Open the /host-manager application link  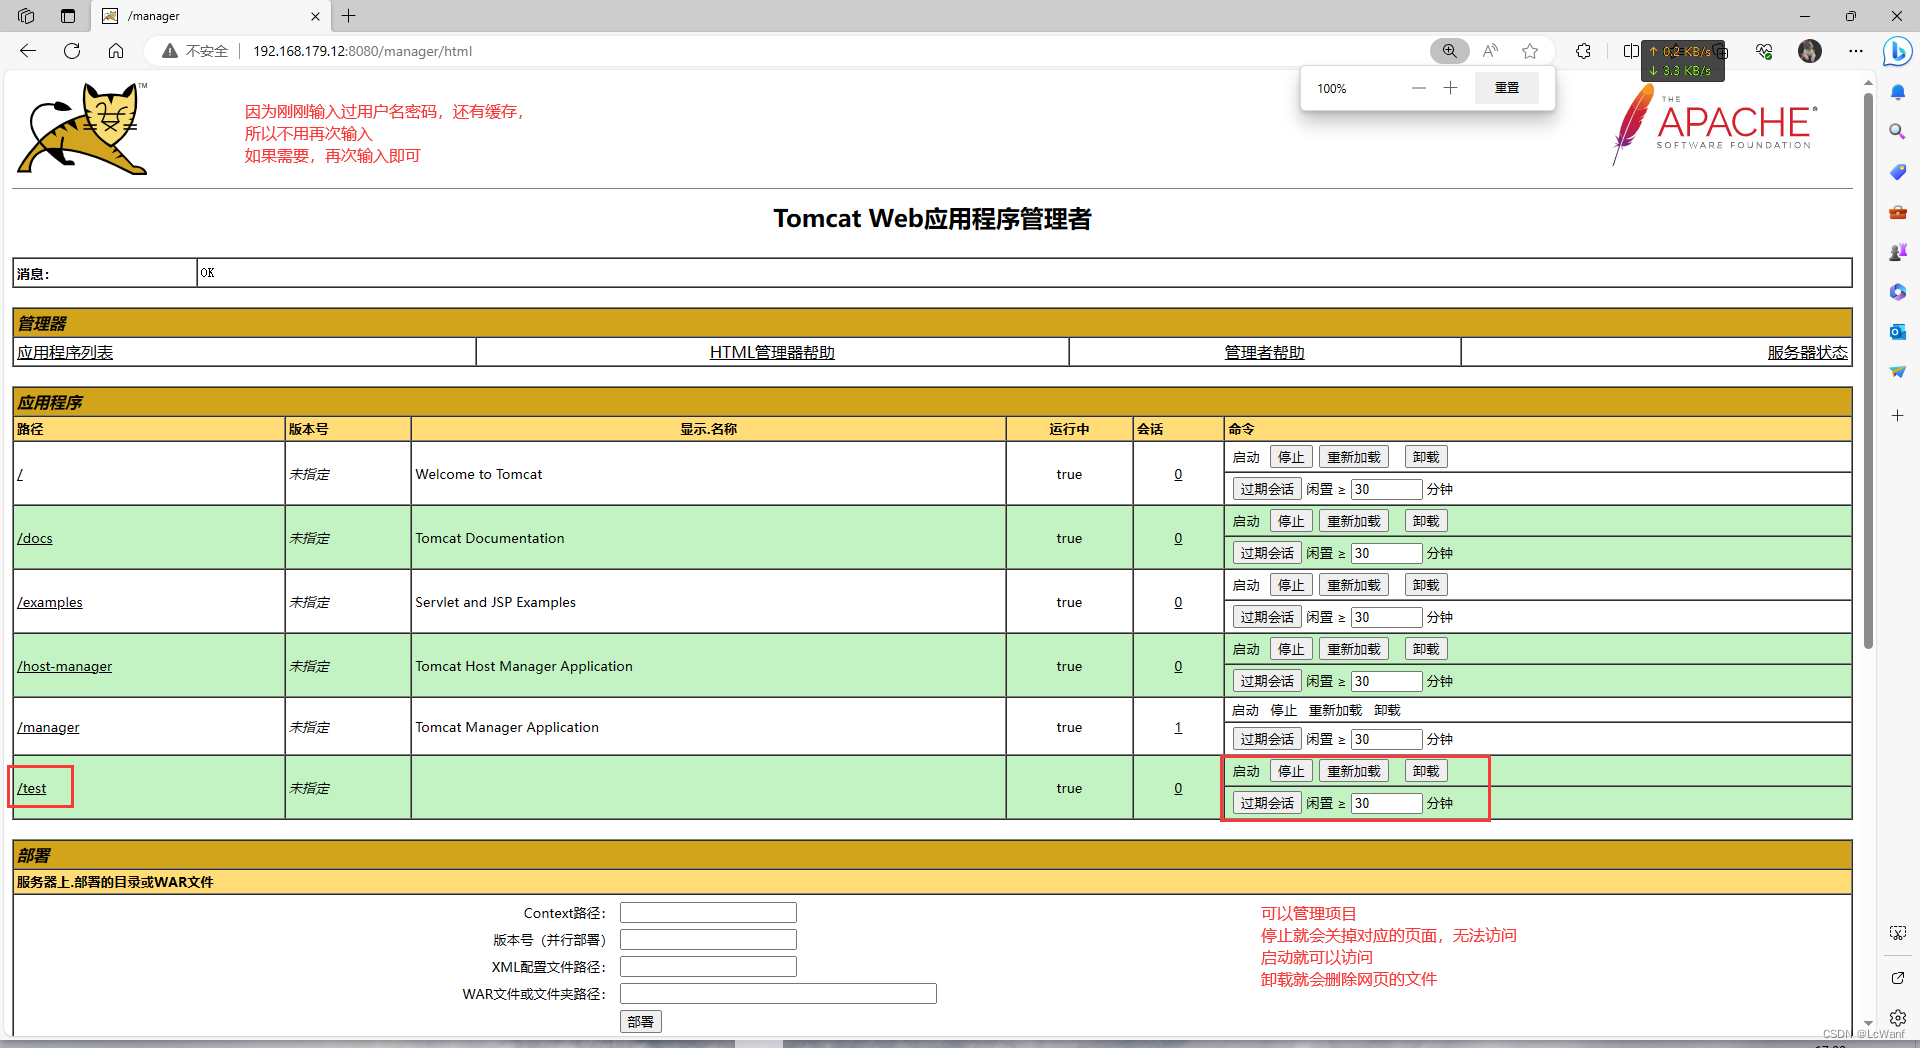coord(65,666)
